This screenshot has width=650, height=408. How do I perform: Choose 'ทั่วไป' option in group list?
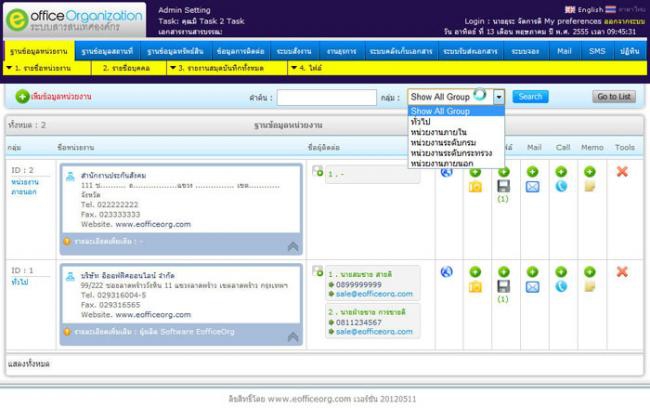click(456, 121)
